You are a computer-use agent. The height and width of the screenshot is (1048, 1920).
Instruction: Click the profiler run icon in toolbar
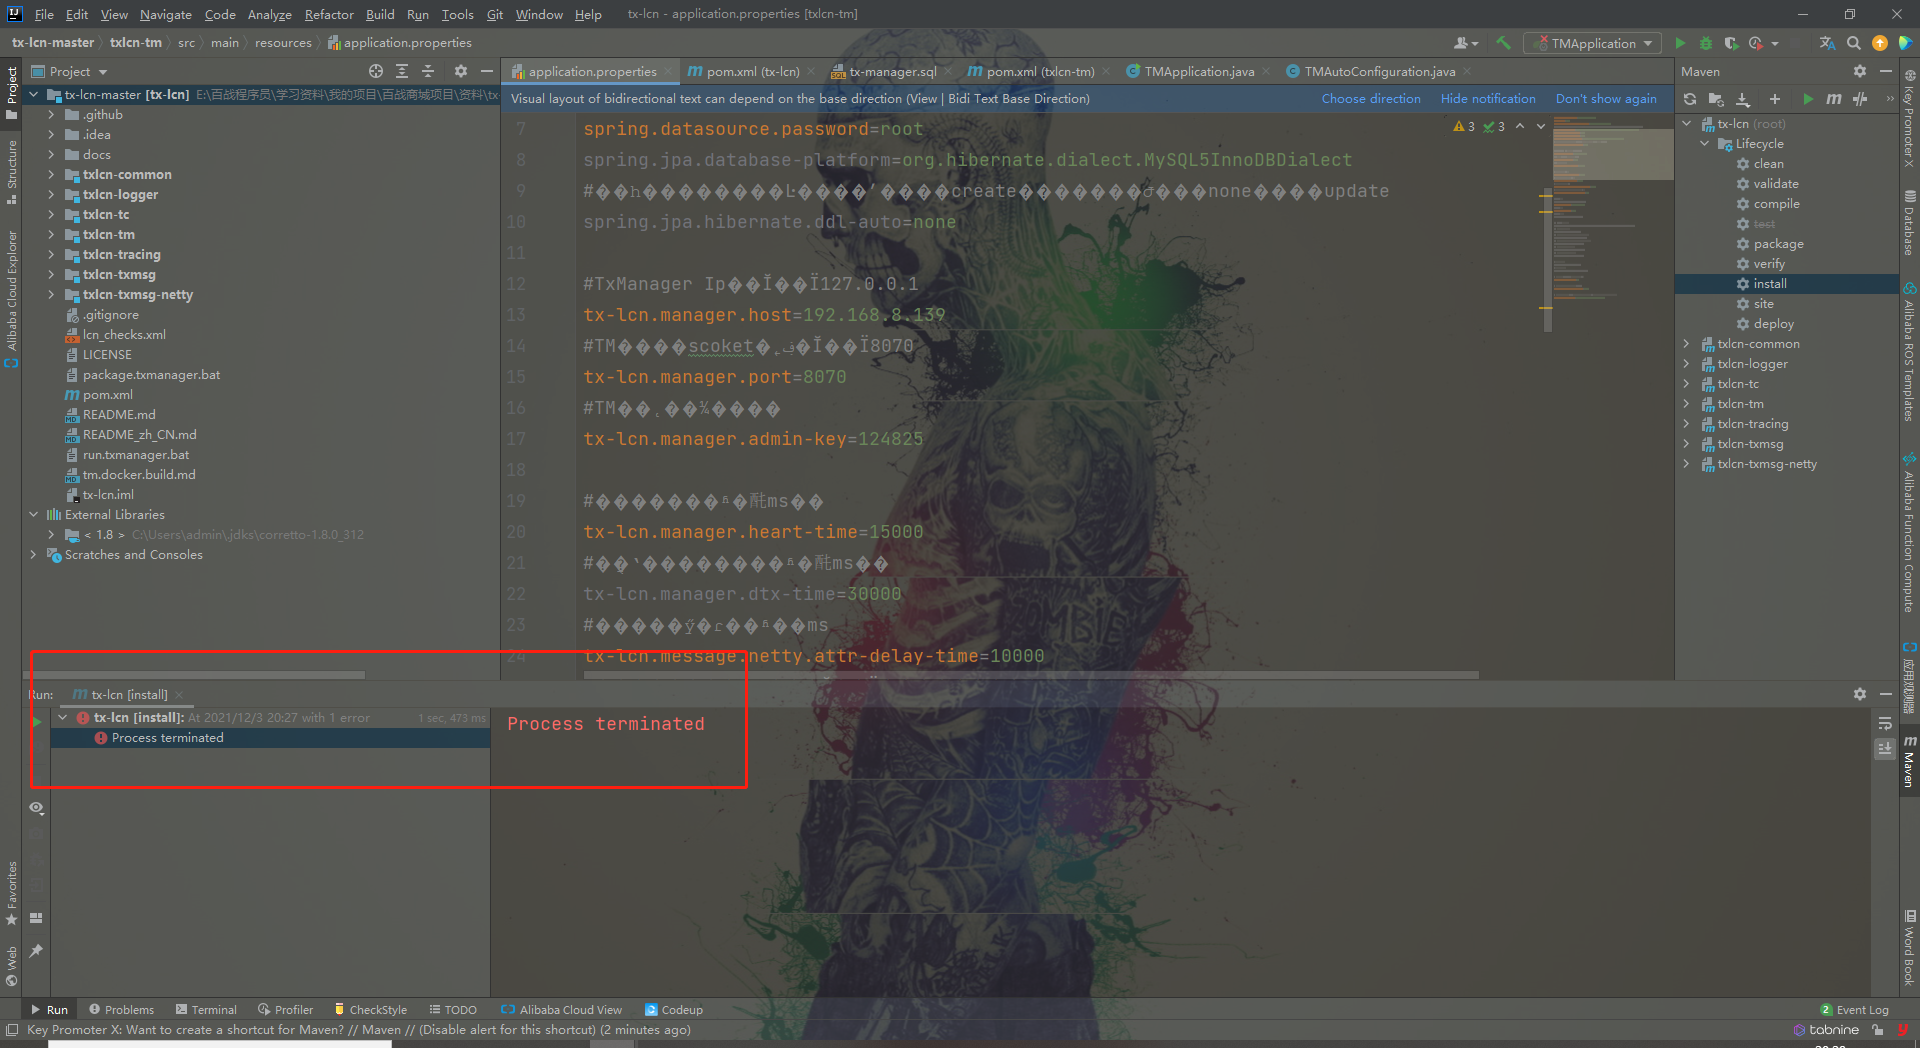[x=1757, y=43]
